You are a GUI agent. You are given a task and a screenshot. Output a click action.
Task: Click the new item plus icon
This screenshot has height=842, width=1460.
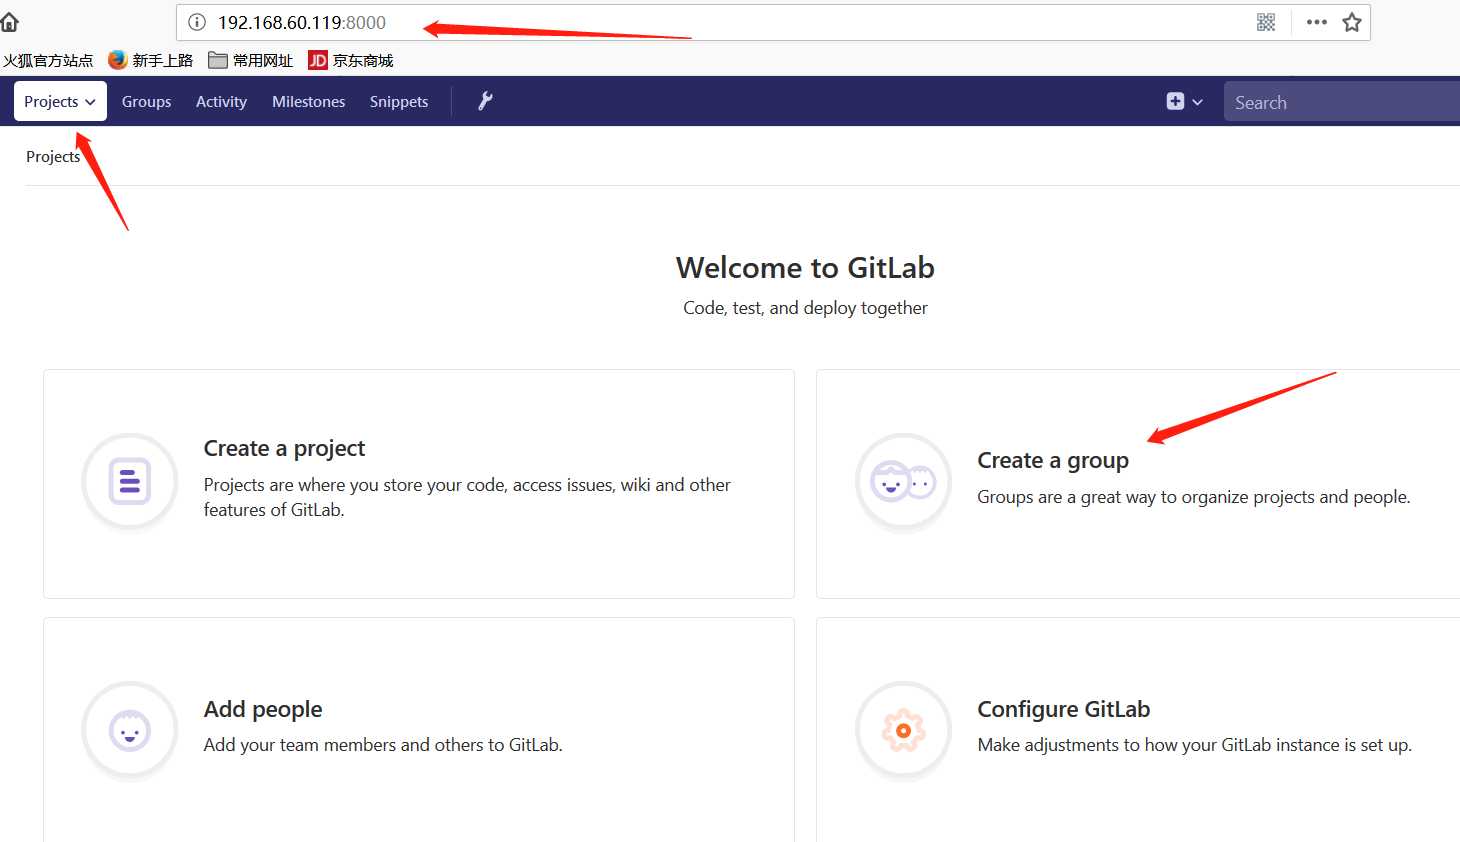point(1175,101)
